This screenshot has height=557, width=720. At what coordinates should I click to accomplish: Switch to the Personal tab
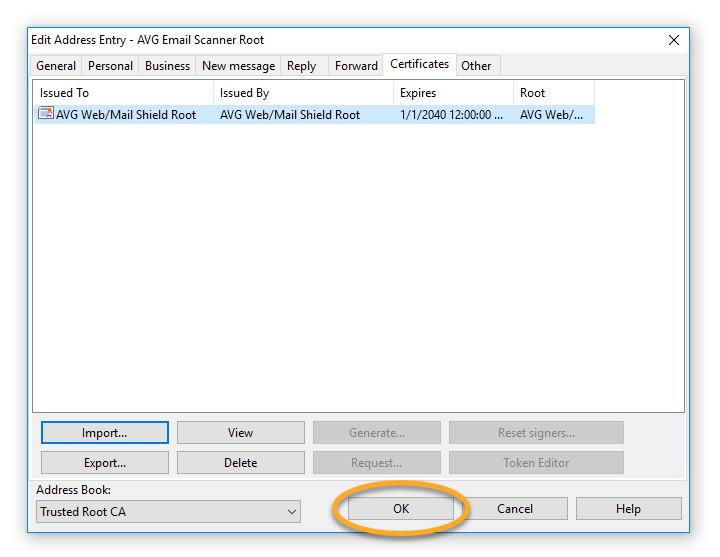coord(110,66)
